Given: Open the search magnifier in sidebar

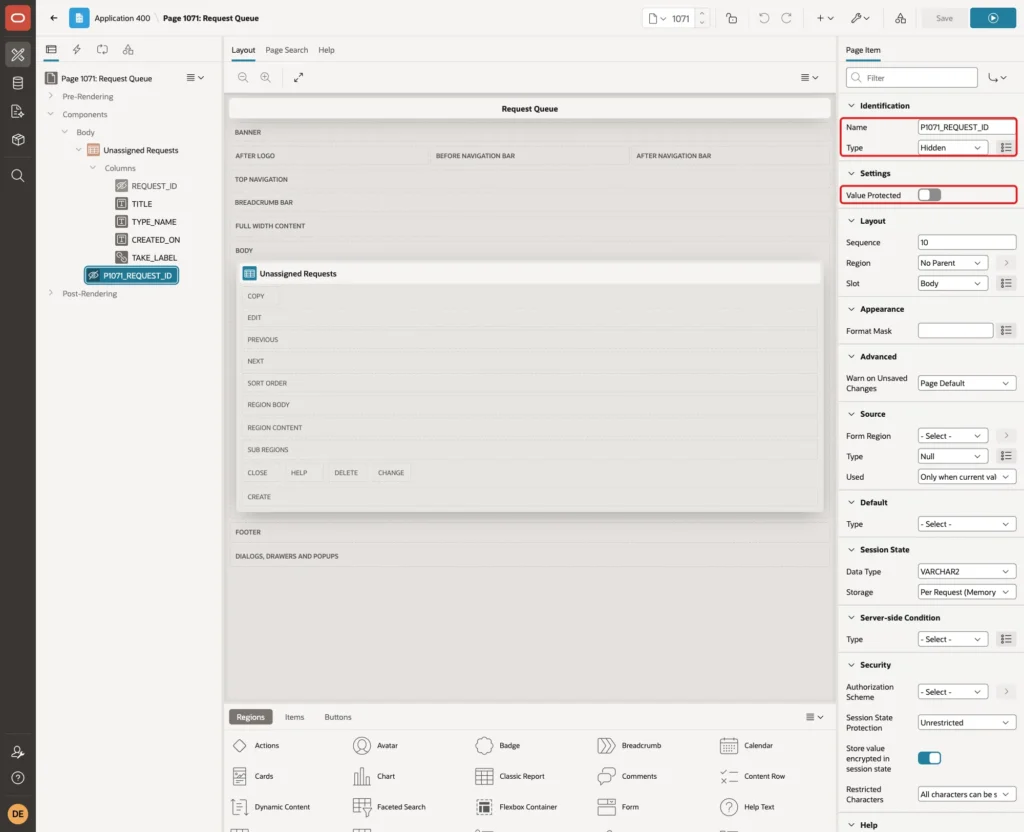Looking at the screenshot, I should coord(18,176).
